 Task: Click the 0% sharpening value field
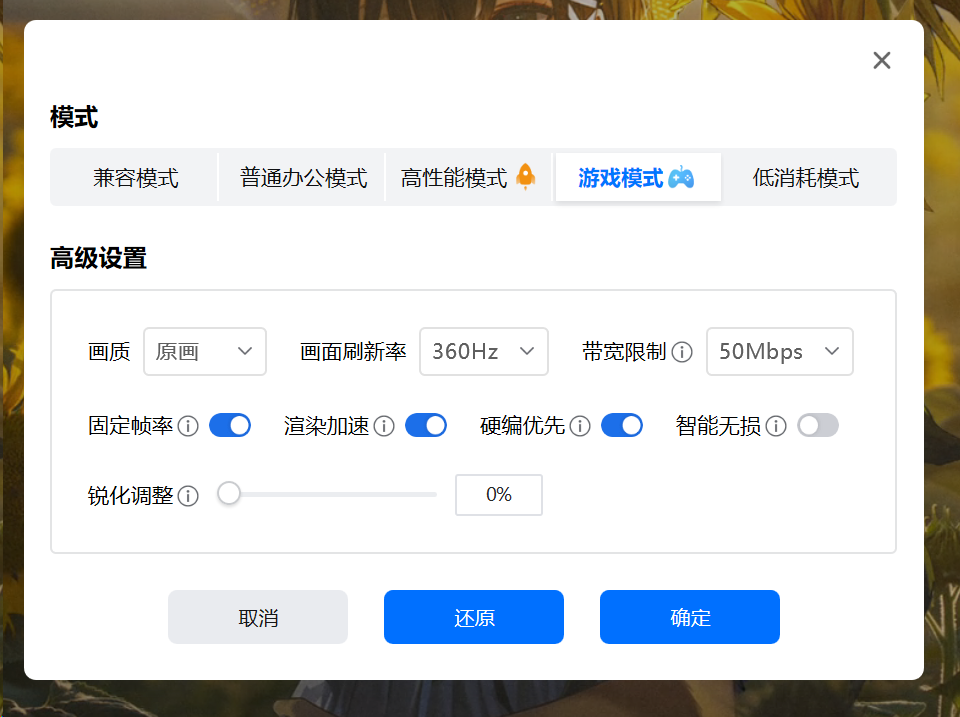(x=499, y=495)
